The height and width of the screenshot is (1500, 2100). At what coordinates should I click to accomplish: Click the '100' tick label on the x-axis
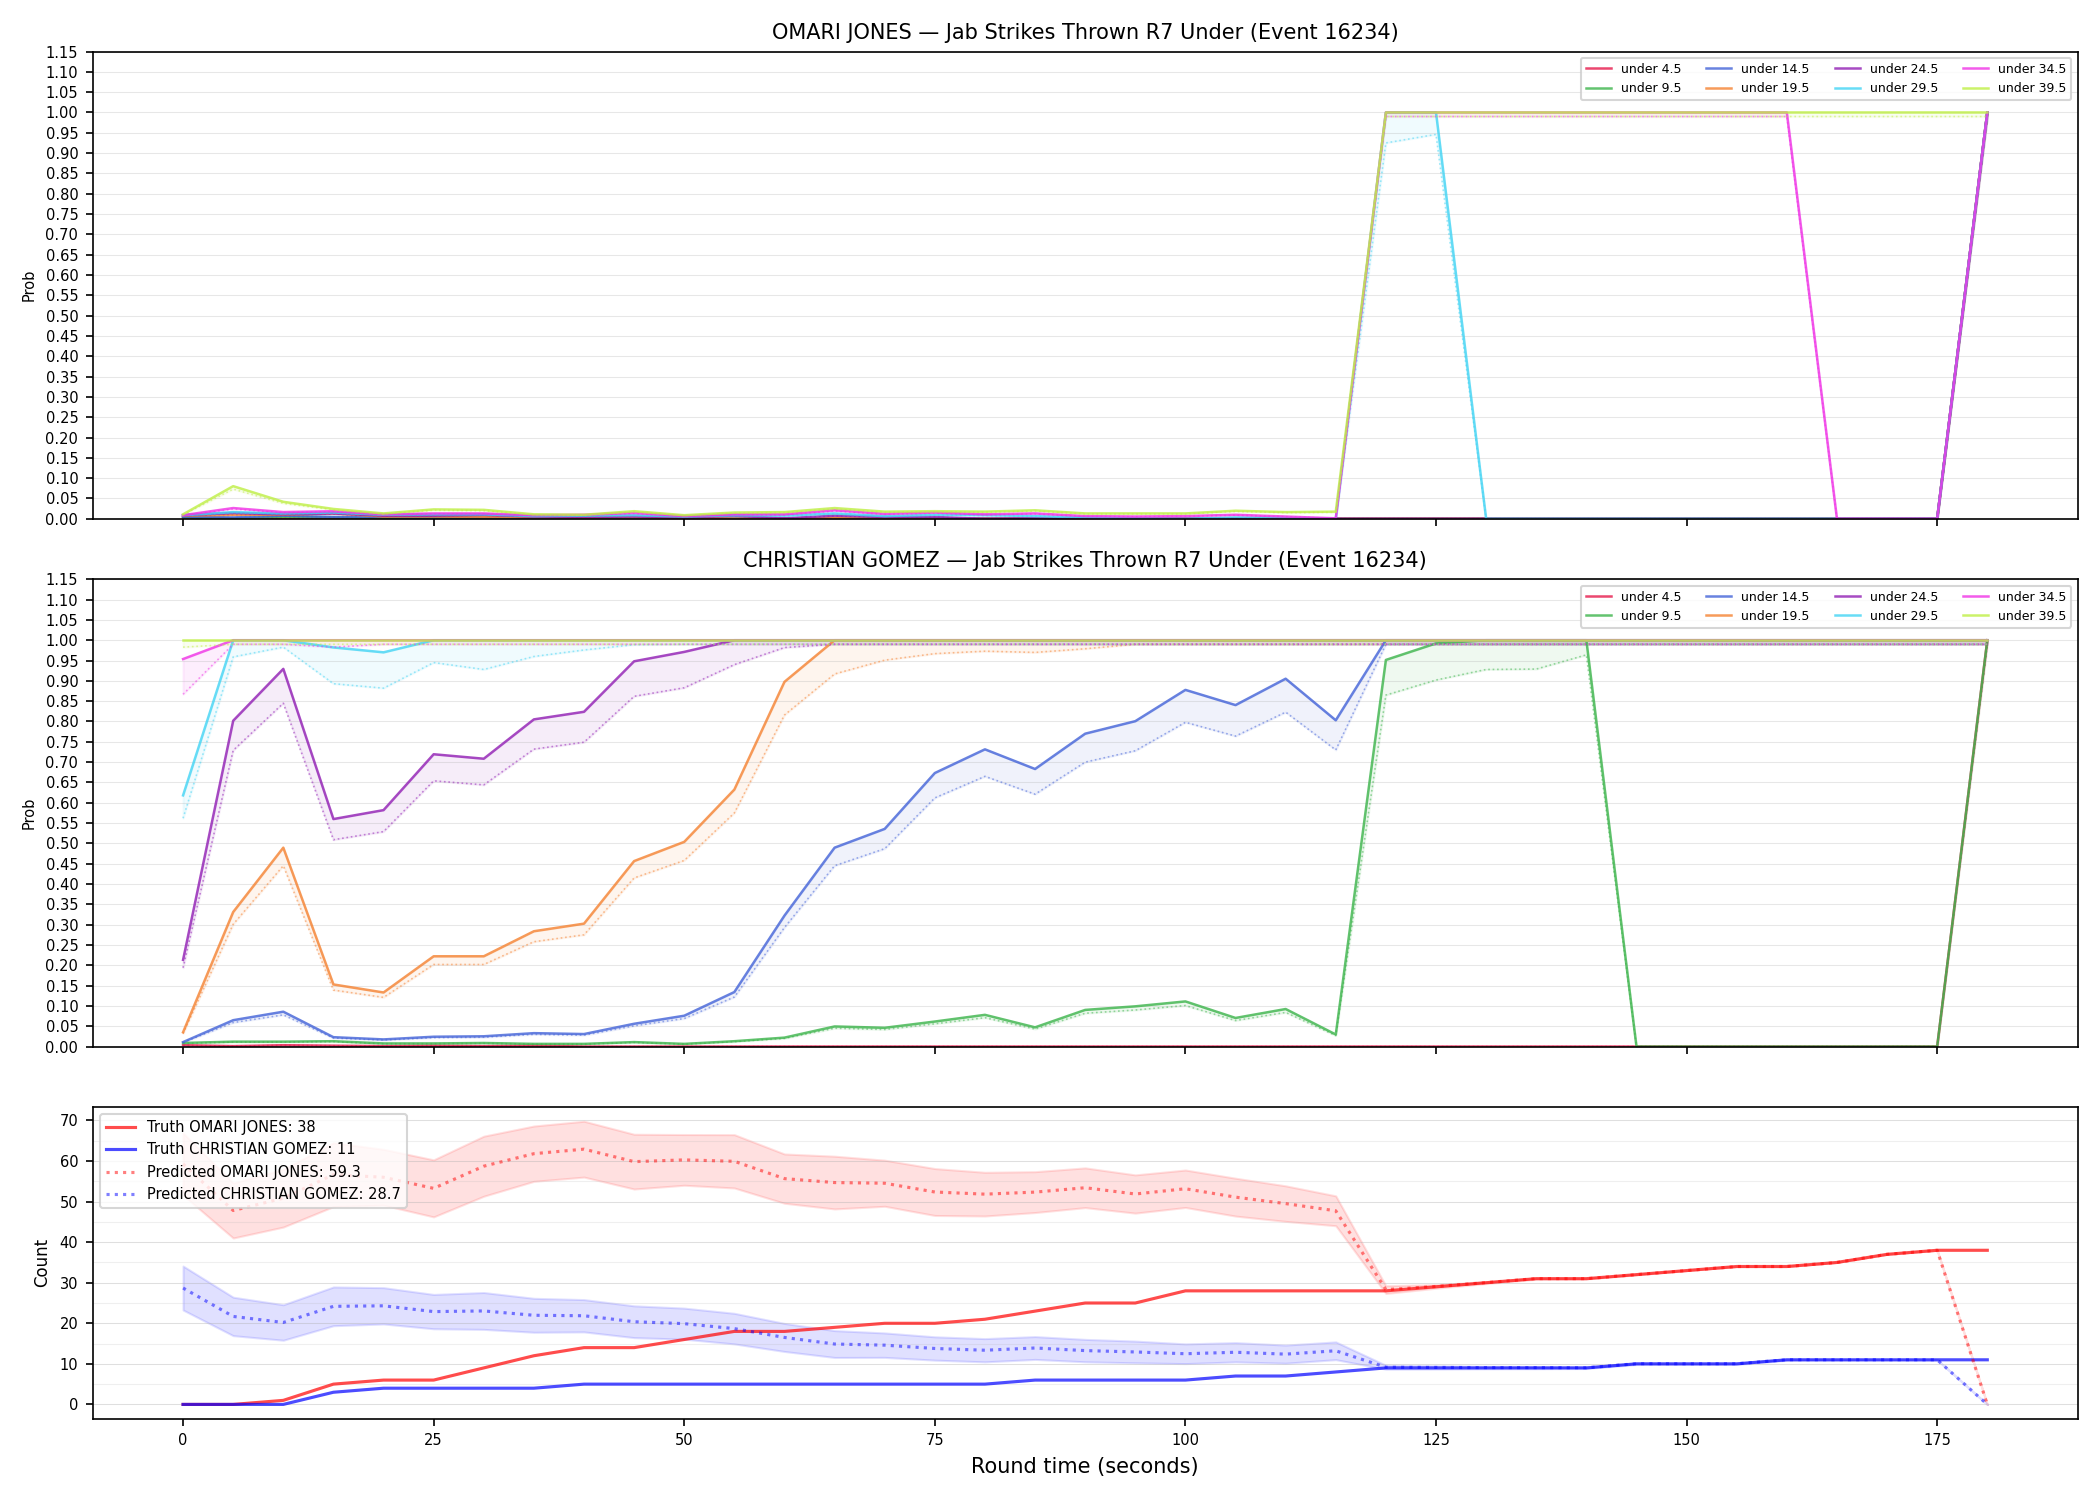click(x=1185, y=1440)
